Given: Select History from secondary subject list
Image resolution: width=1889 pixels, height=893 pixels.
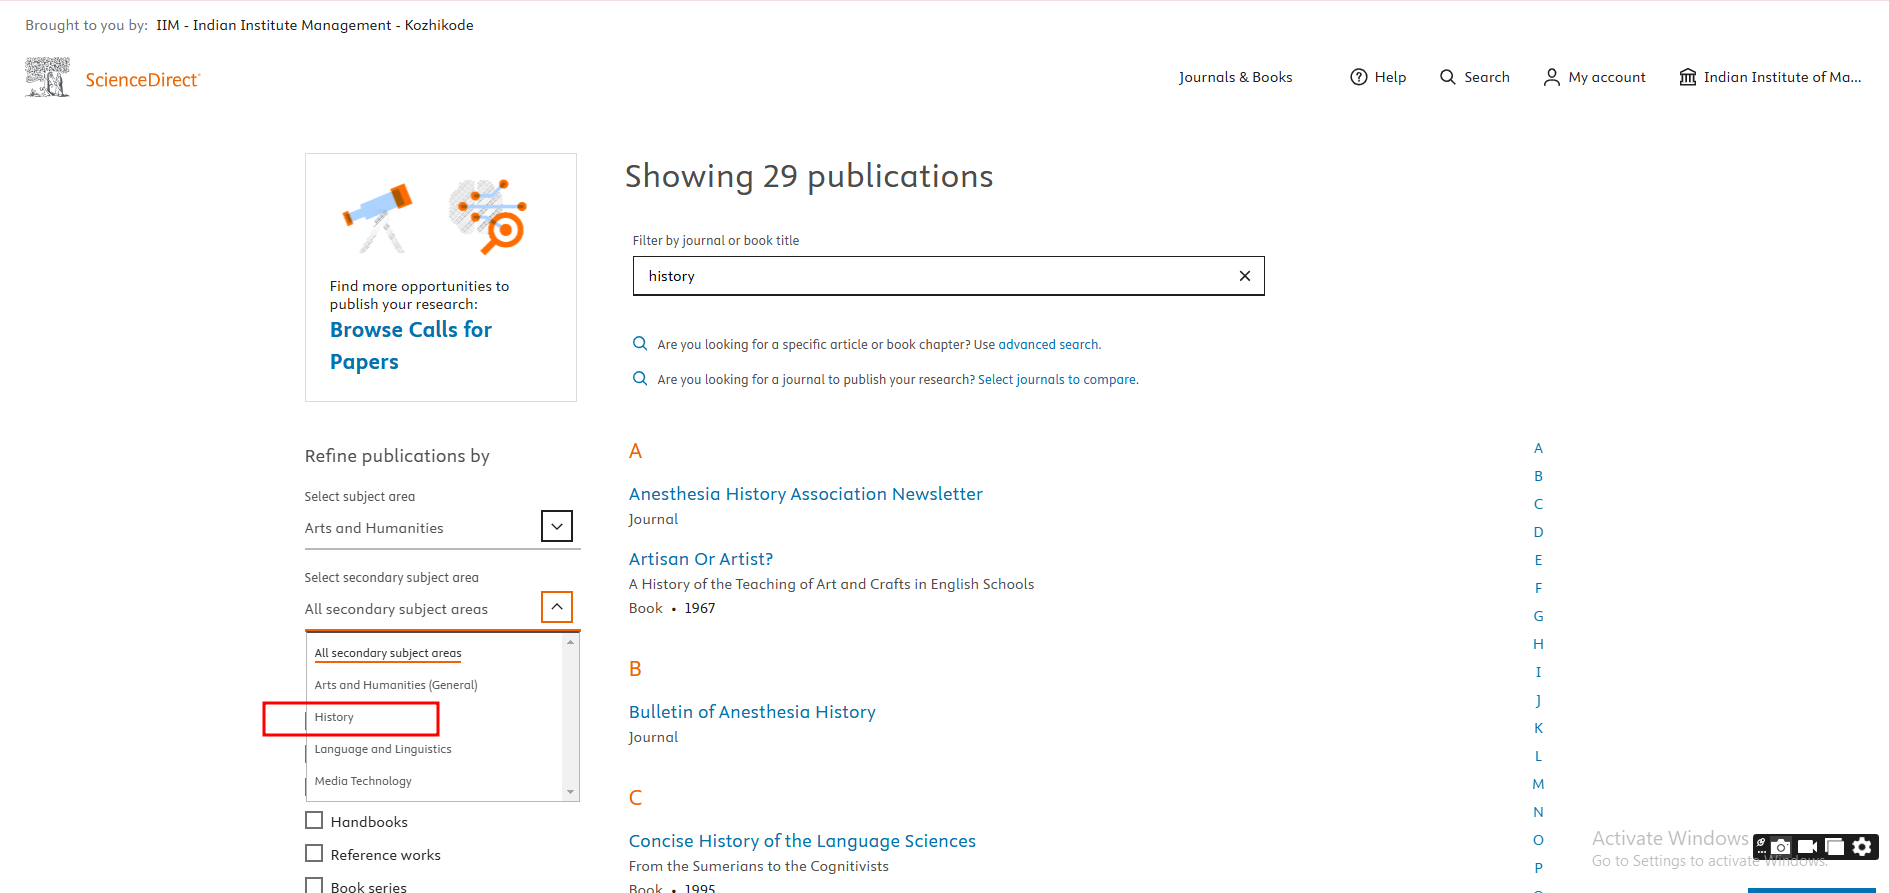Looking at the screenshot, I should 334,718.
